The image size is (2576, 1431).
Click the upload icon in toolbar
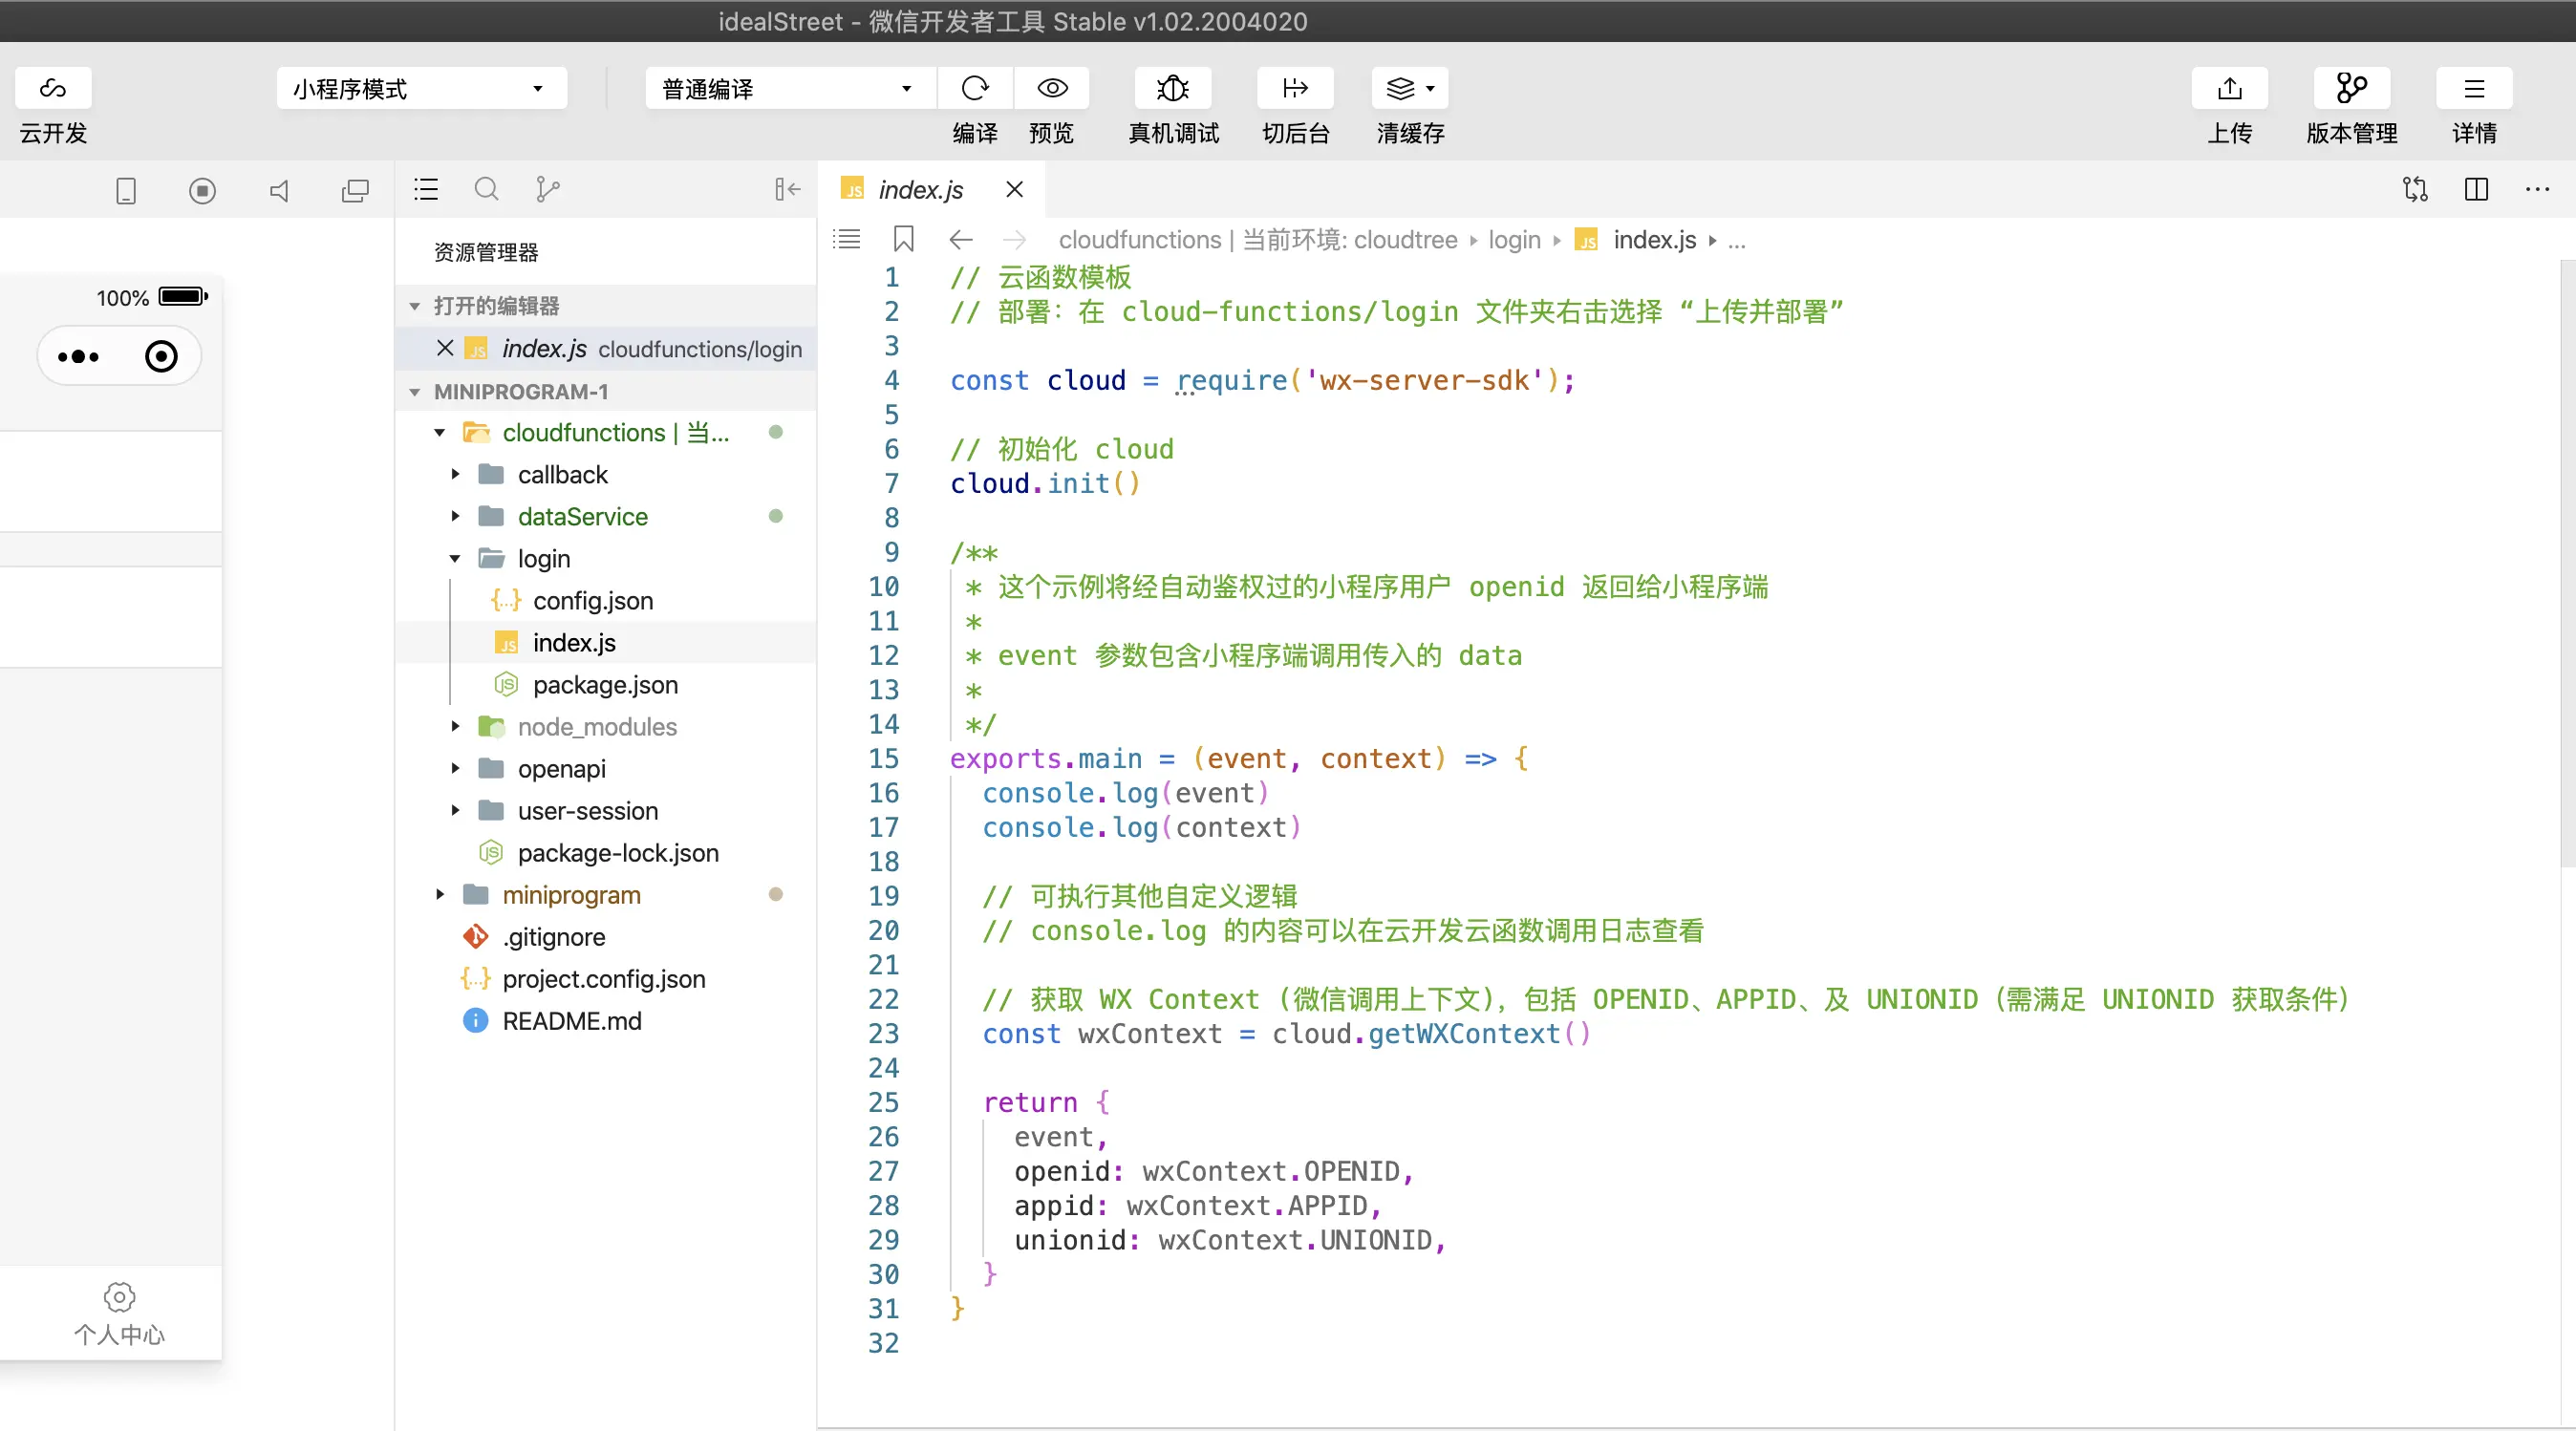coord(2229,89)
